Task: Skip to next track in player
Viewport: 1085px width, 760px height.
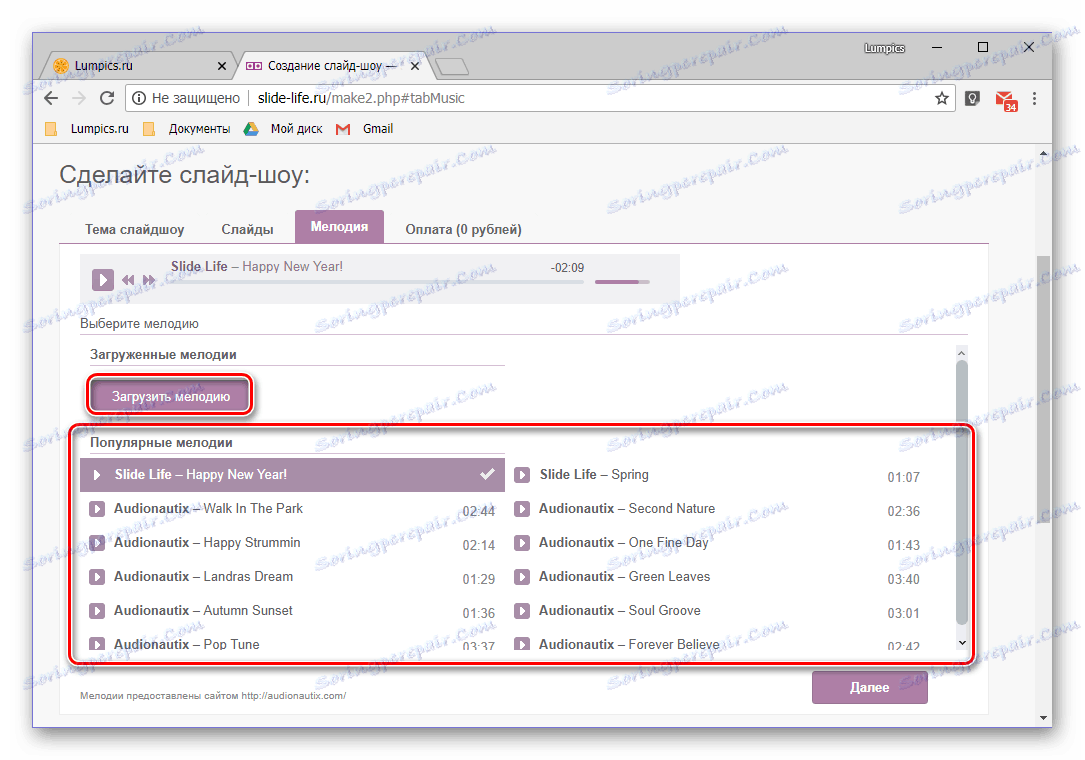Action: tap(149, 280)
